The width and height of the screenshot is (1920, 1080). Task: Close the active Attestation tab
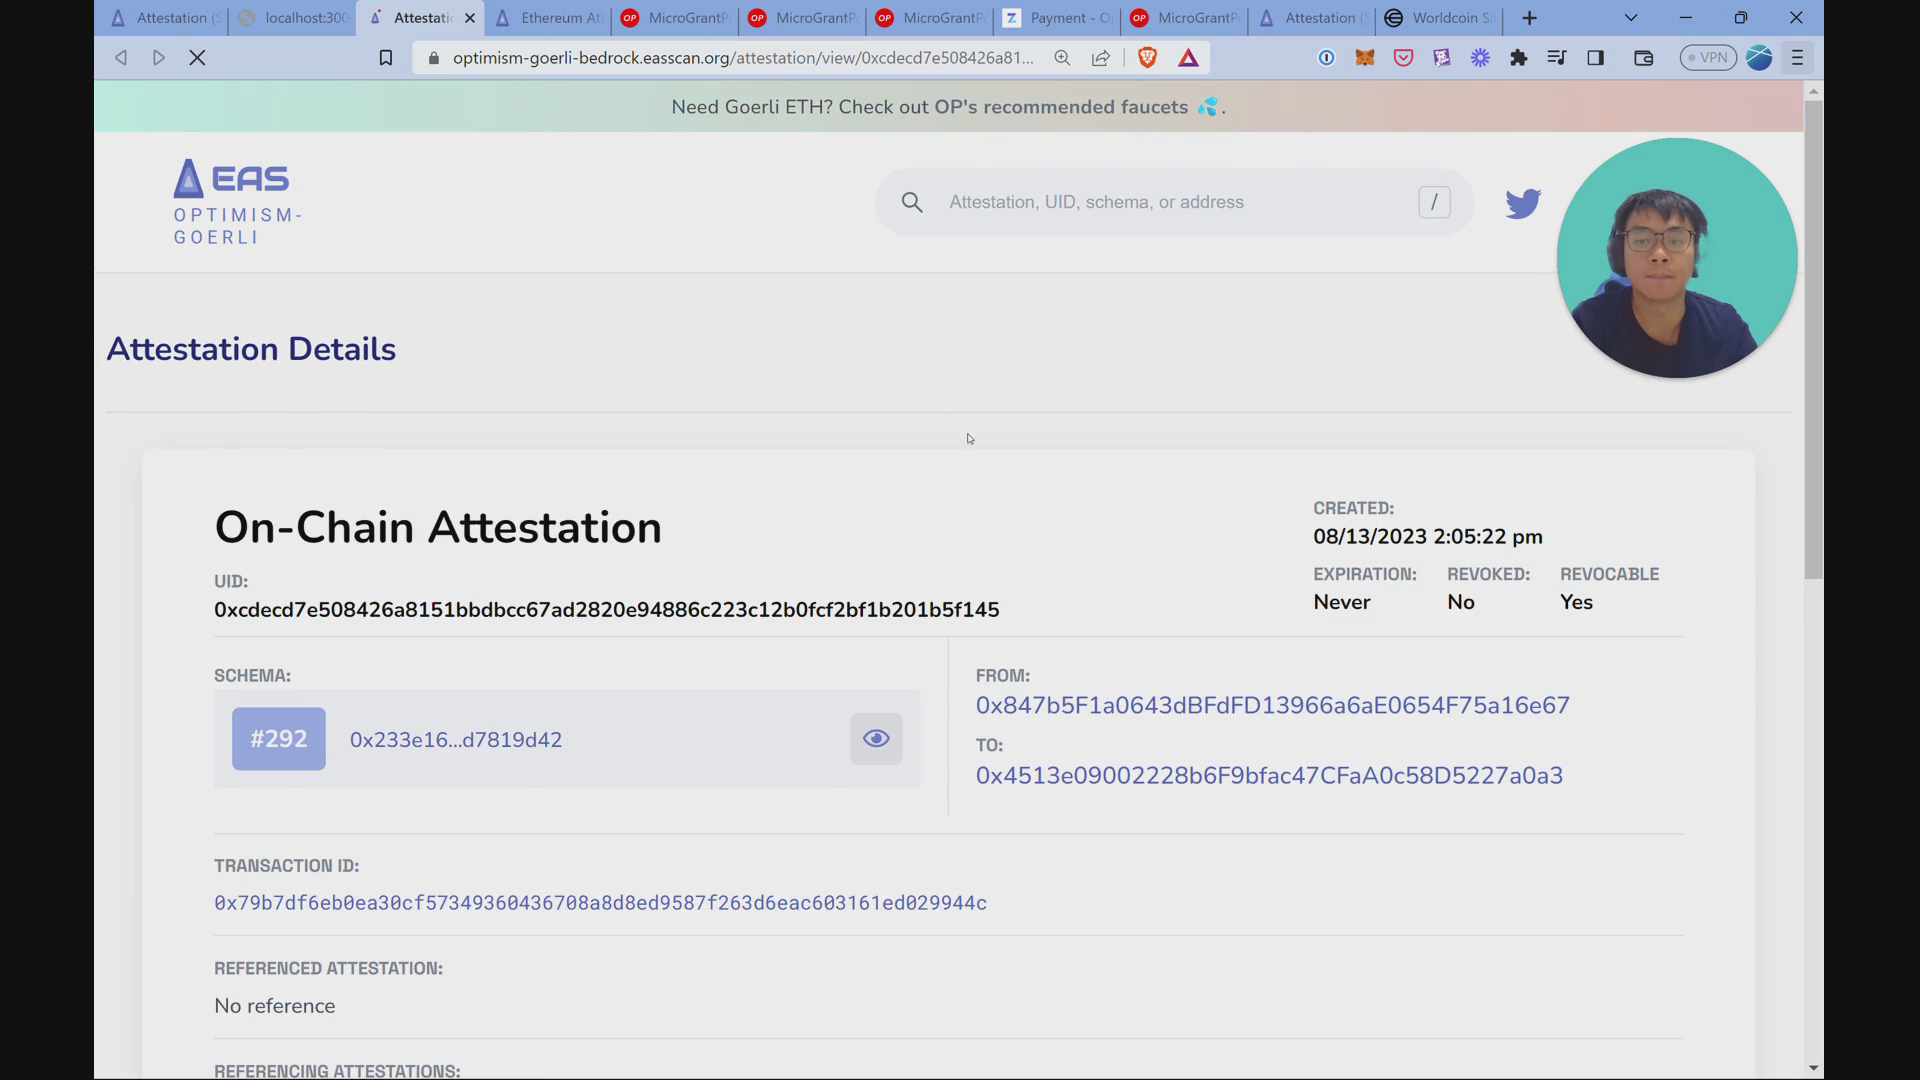[470, 18]
